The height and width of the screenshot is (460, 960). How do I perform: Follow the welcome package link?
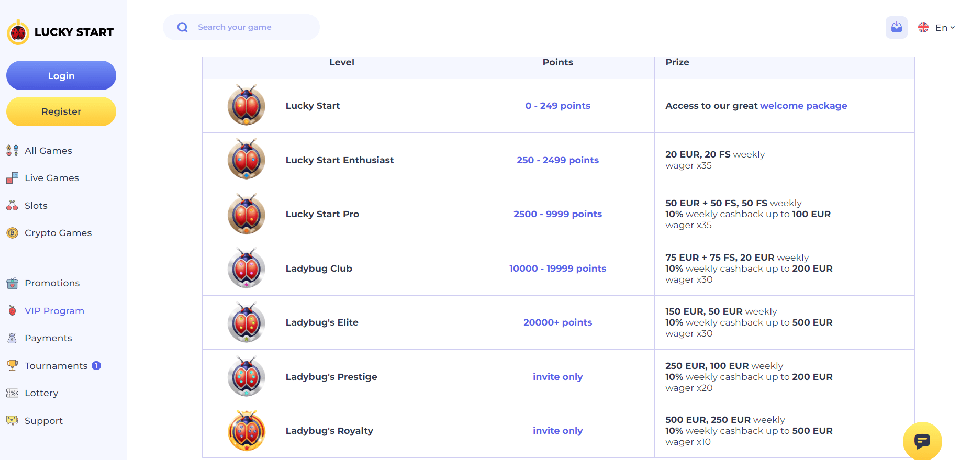[803, 106]
